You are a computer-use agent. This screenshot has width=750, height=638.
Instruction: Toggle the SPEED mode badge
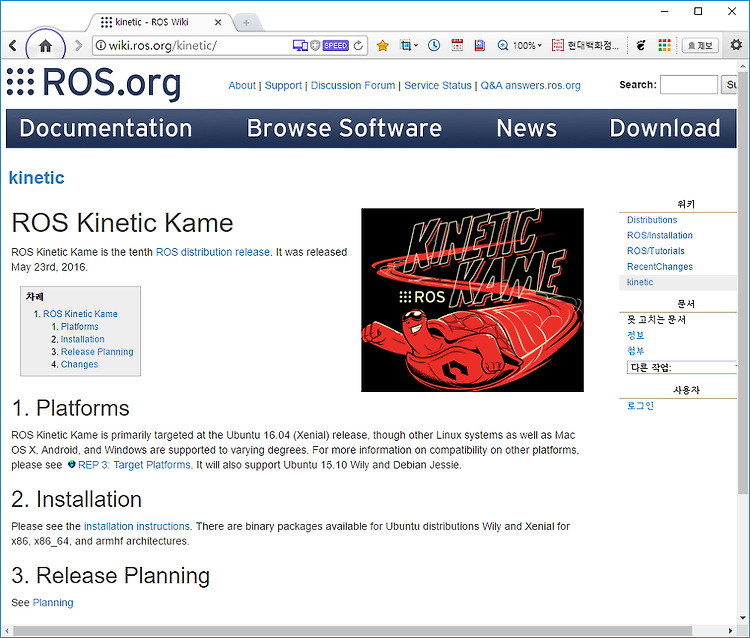click(x=335, y=45)
